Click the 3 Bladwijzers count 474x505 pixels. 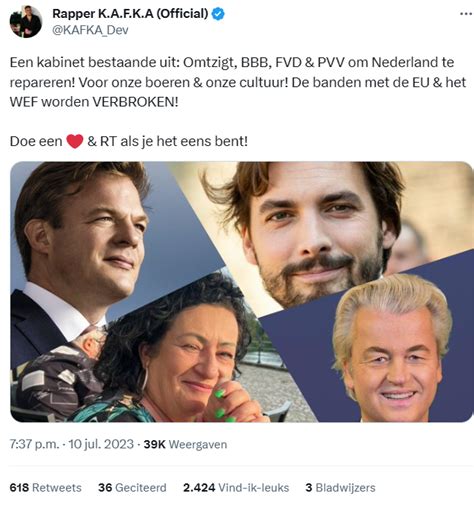340,488
